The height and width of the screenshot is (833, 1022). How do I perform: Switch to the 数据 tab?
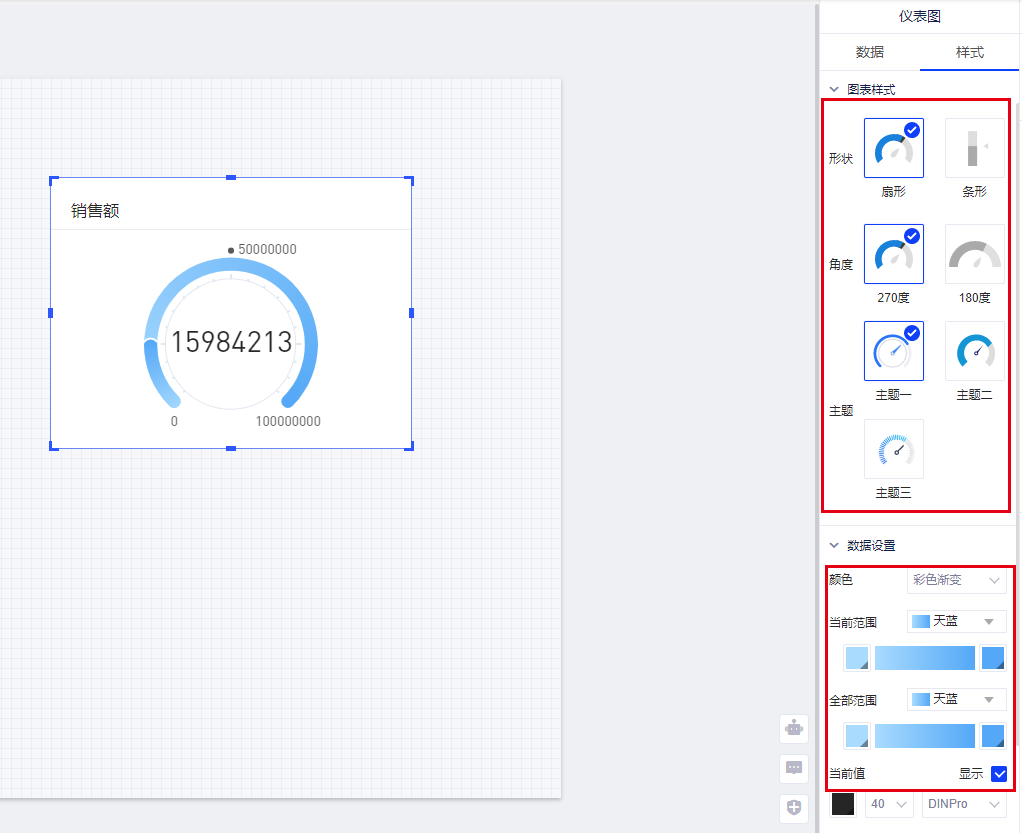tap(869, 52)
